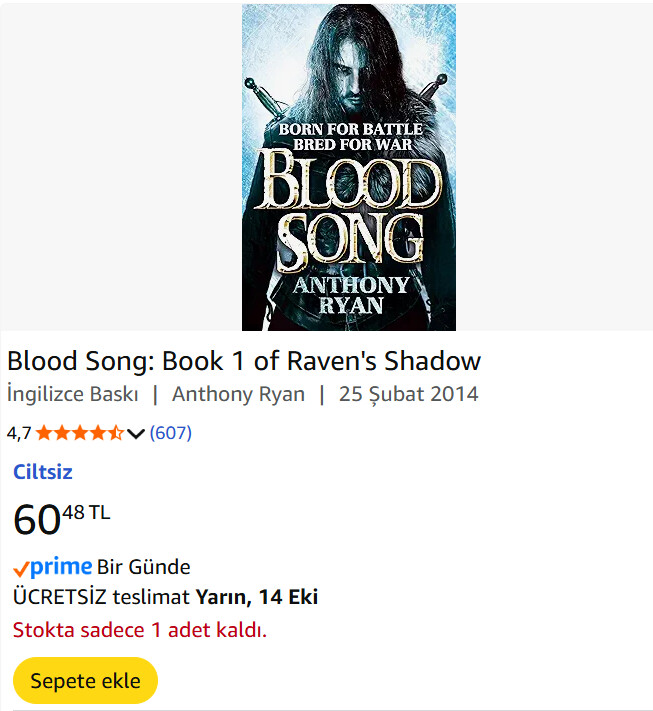Click the blue prime logo
The width and height of the screenshot is (653, 711).
click(x=61, y=567)
